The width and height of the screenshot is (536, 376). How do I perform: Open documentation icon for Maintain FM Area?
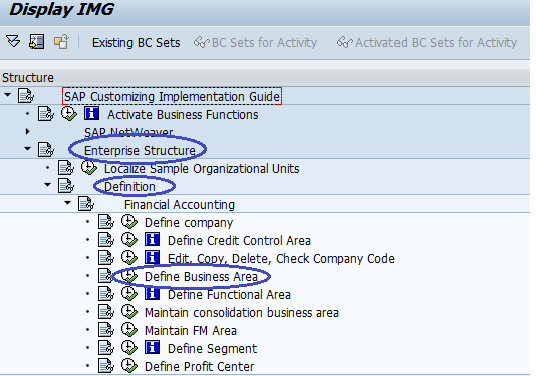pos(106,330)
